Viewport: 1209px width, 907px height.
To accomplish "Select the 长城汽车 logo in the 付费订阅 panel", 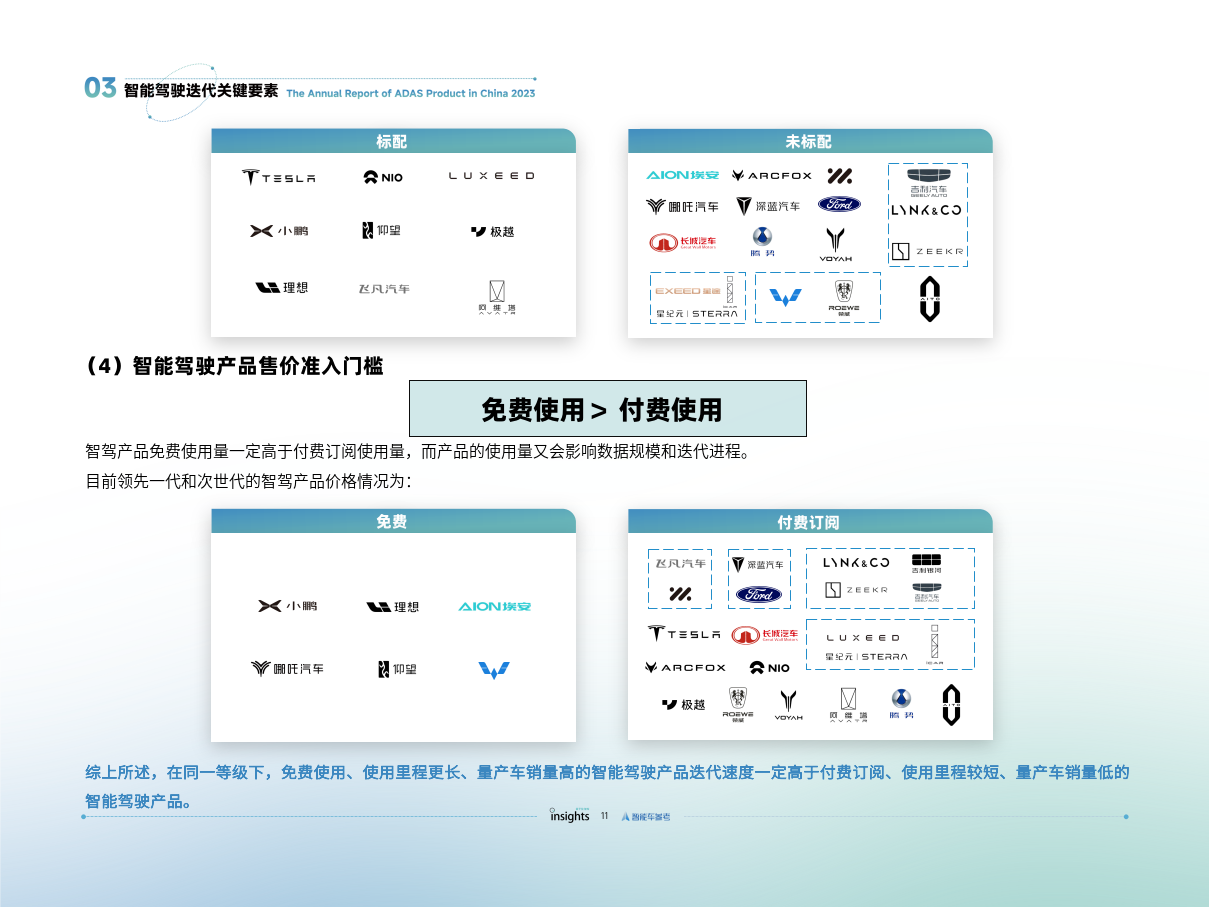I will [x=765, y=635].
